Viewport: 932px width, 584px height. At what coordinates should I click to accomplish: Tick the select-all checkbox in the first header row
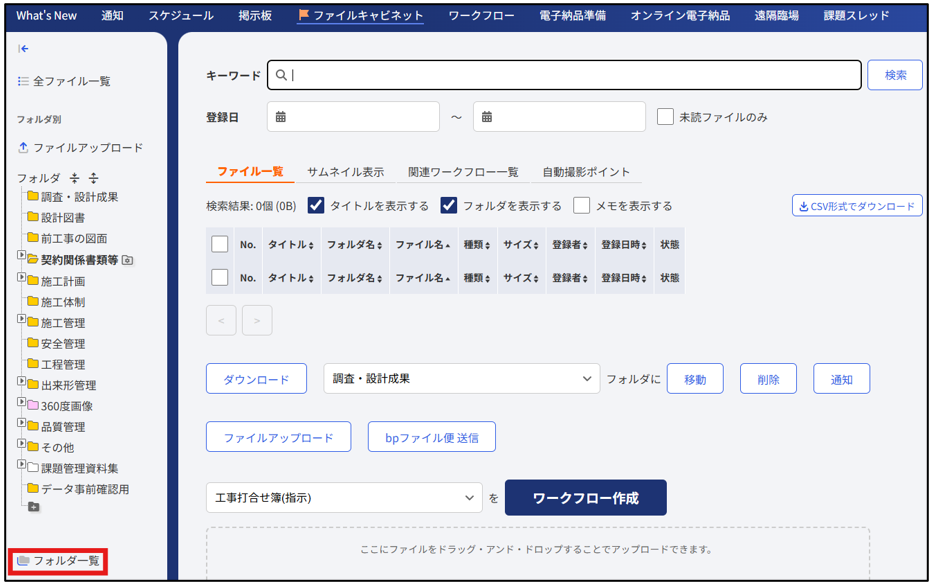220,244
